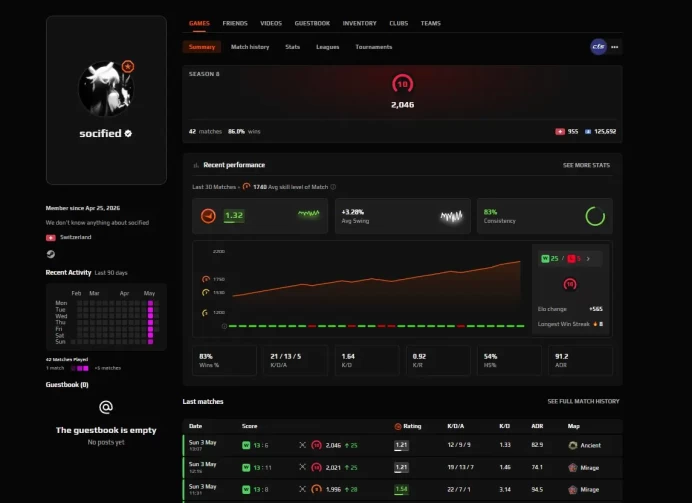The height and width of the screenshot is (503, 692).
Task: Click the magenta Monday activity cell
Action: coord(150,303)
